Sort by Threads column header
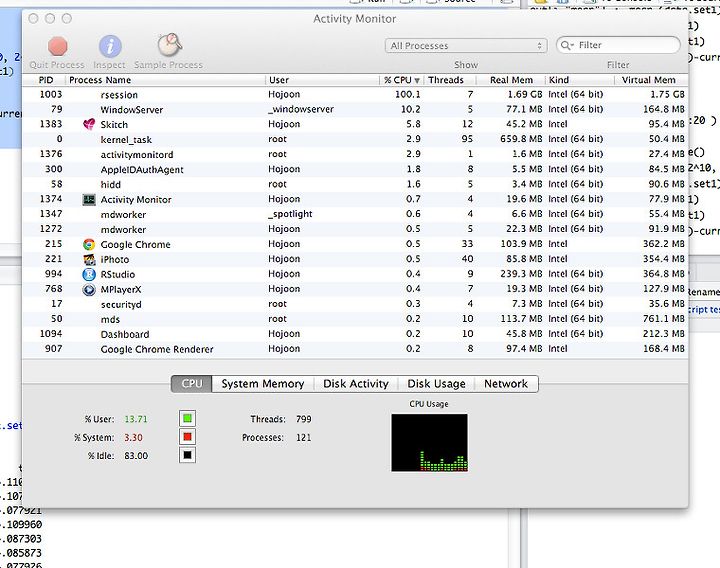 tap(450, 80)
